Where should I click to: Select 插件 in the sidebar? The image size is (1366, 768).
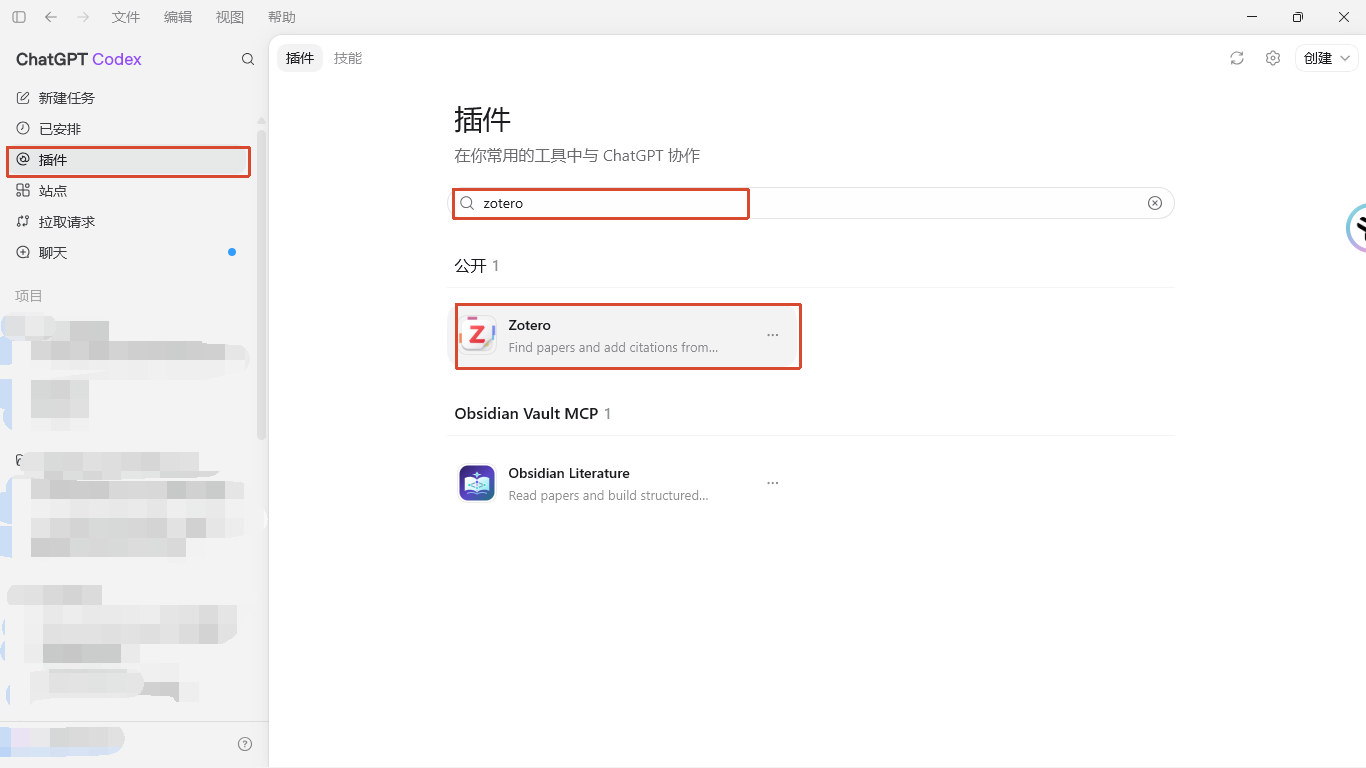pyautogui.click(x=129, y=160)
